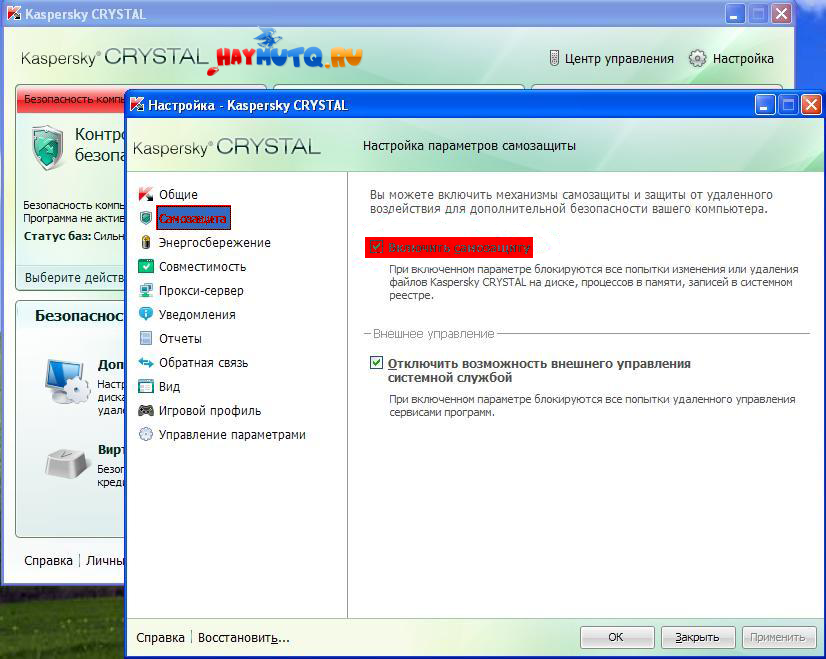Open Справка link in settings dialog
Screen dimensions: 826x659
(160, 637)
